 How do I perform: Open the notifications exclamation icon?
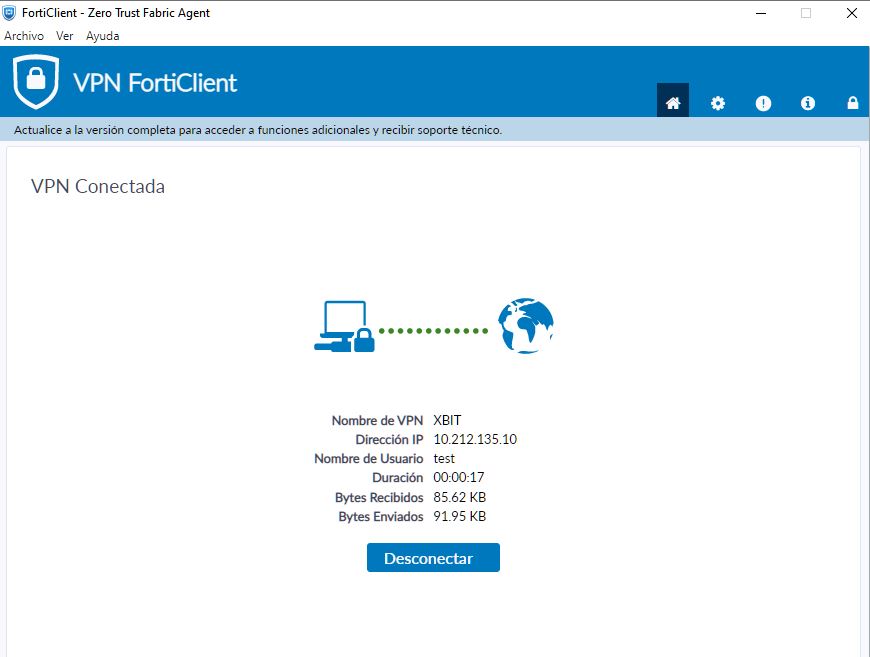[763, 103]
